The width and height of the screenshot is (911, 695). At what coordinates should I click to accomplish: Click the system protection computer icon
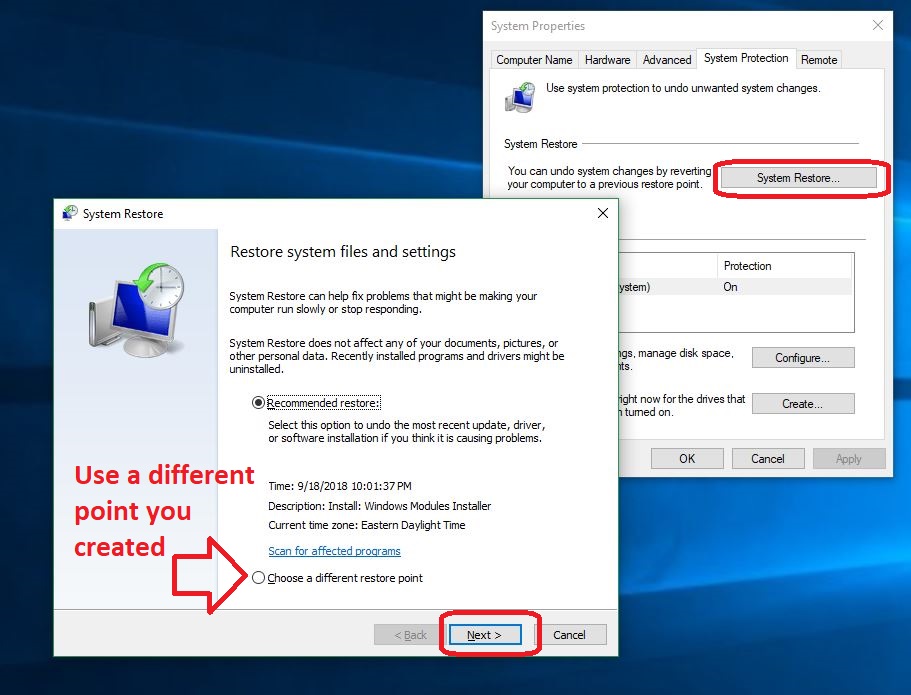tap(520, 97)
